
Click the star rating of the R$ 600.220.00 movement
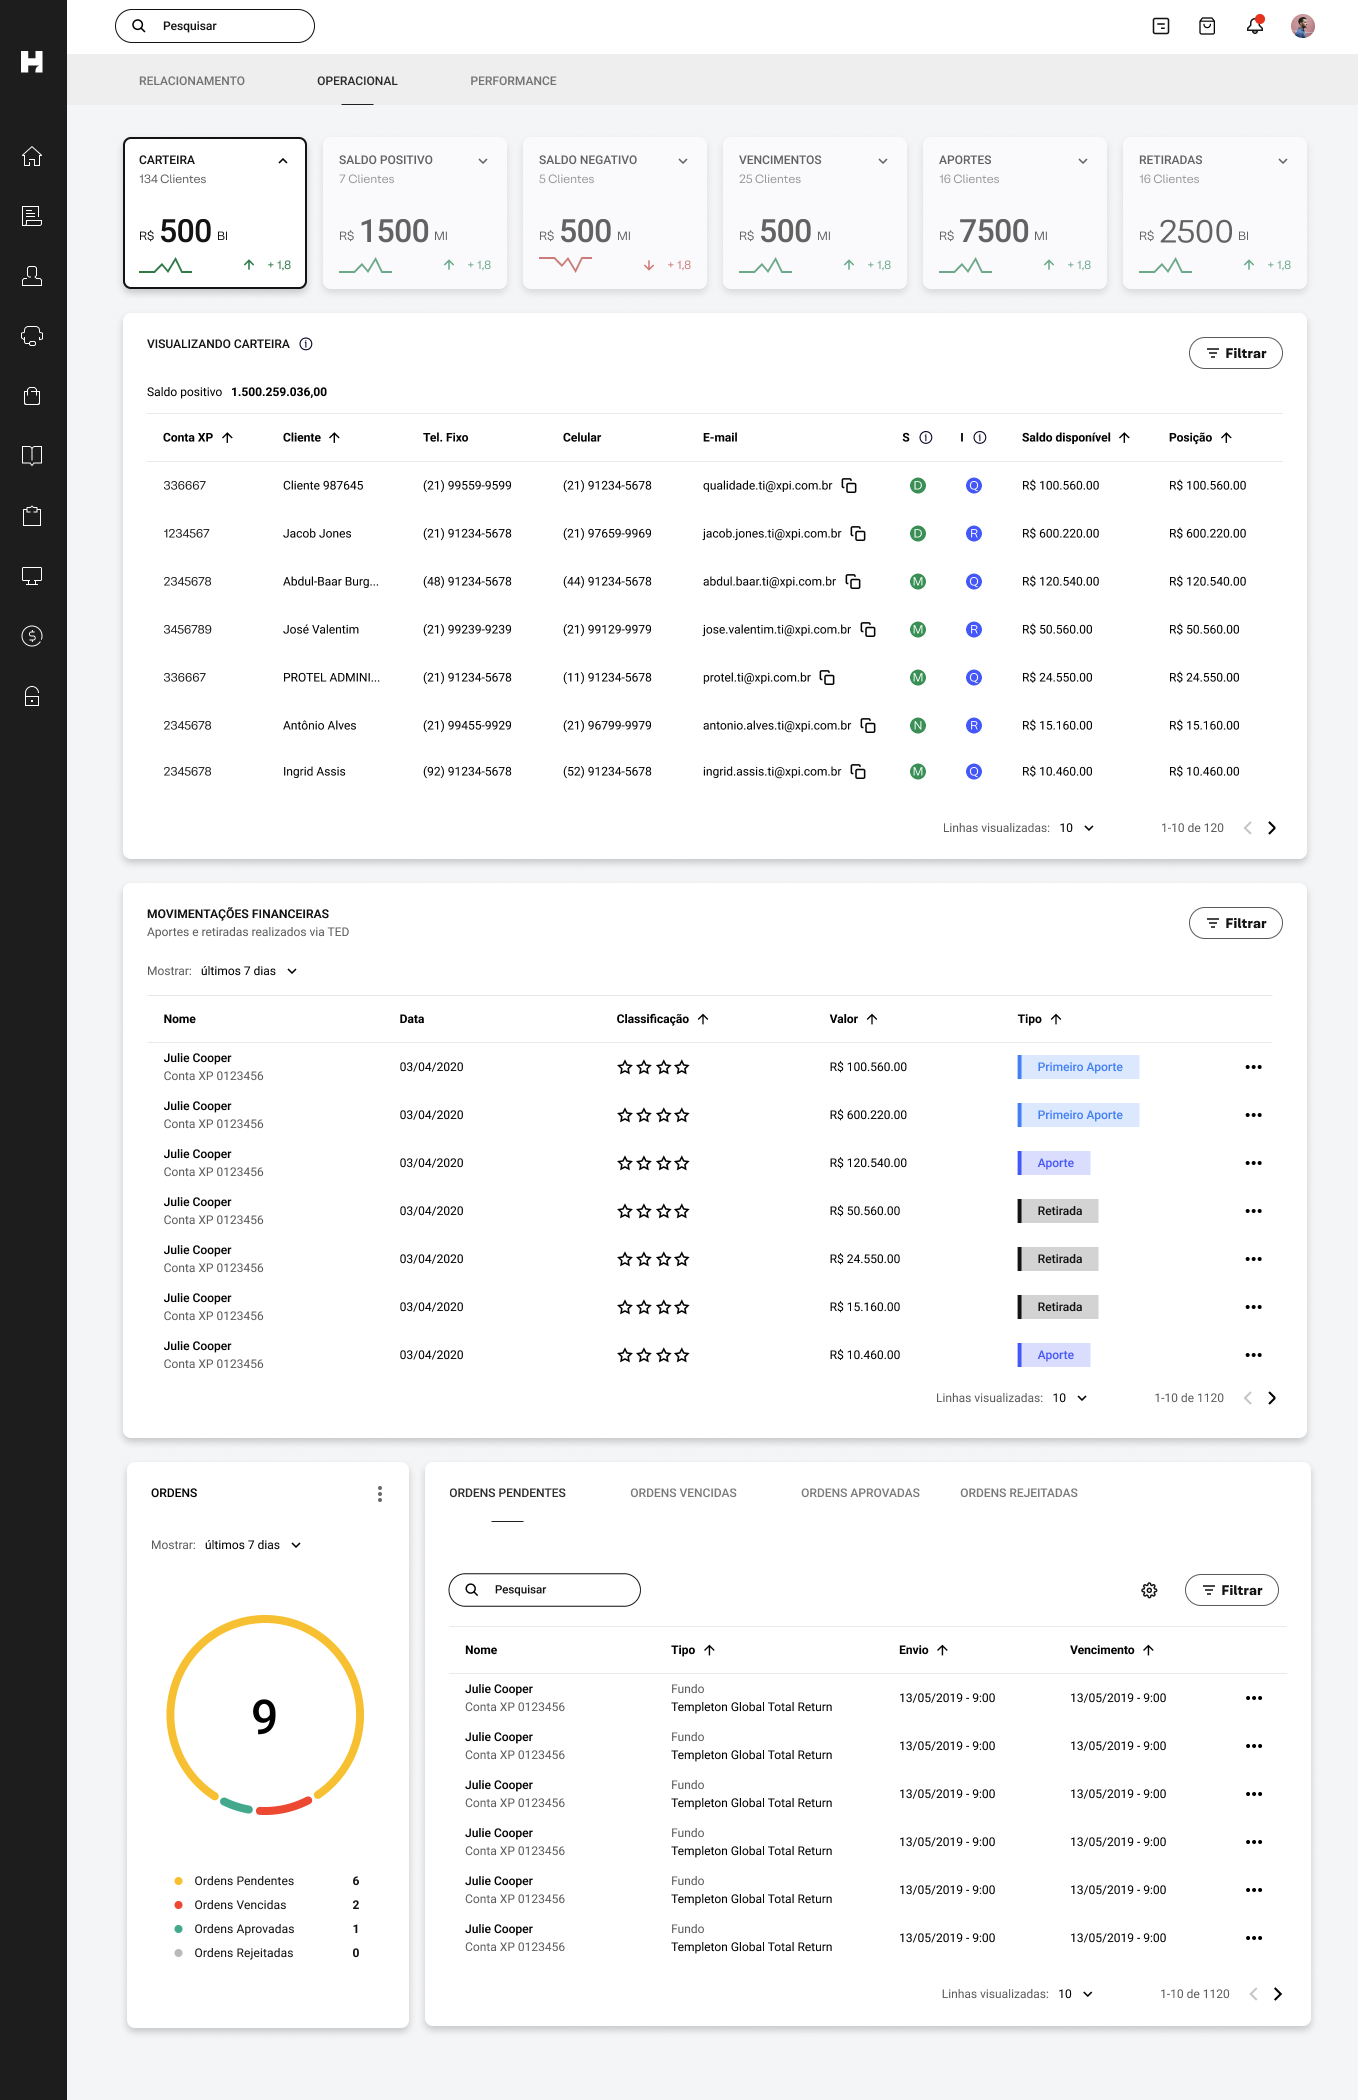click(653, 1115)
